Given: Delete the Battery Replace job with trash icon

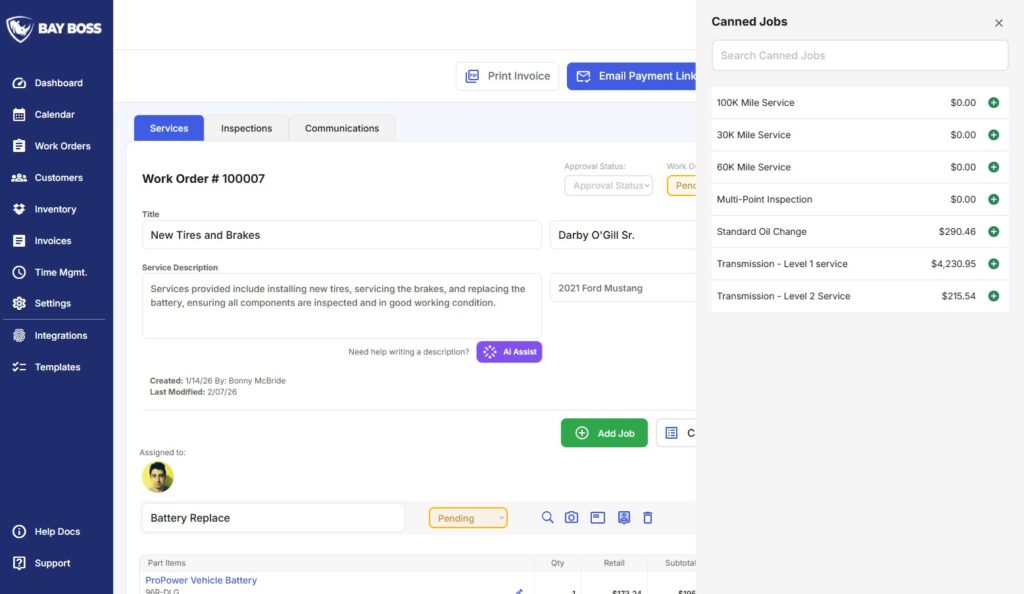Looking at the screenshot, I should tap(647, 518).
